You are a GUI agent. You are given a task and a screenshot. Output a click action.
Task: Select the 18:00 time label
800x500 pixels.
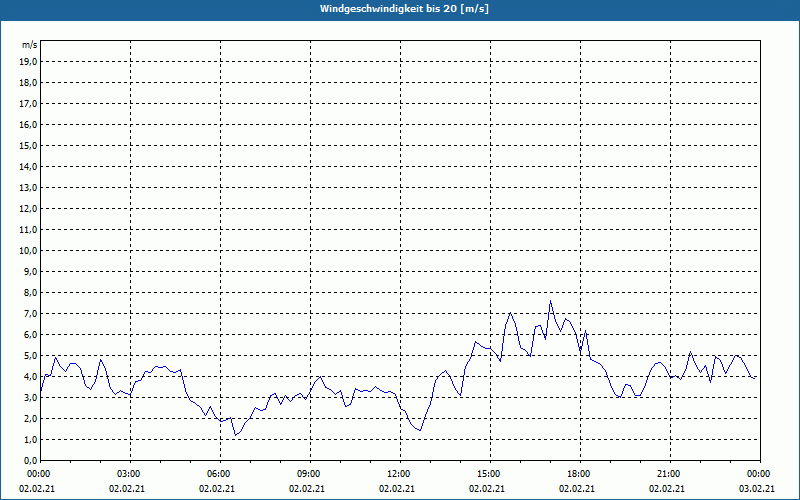coord(577,474)
